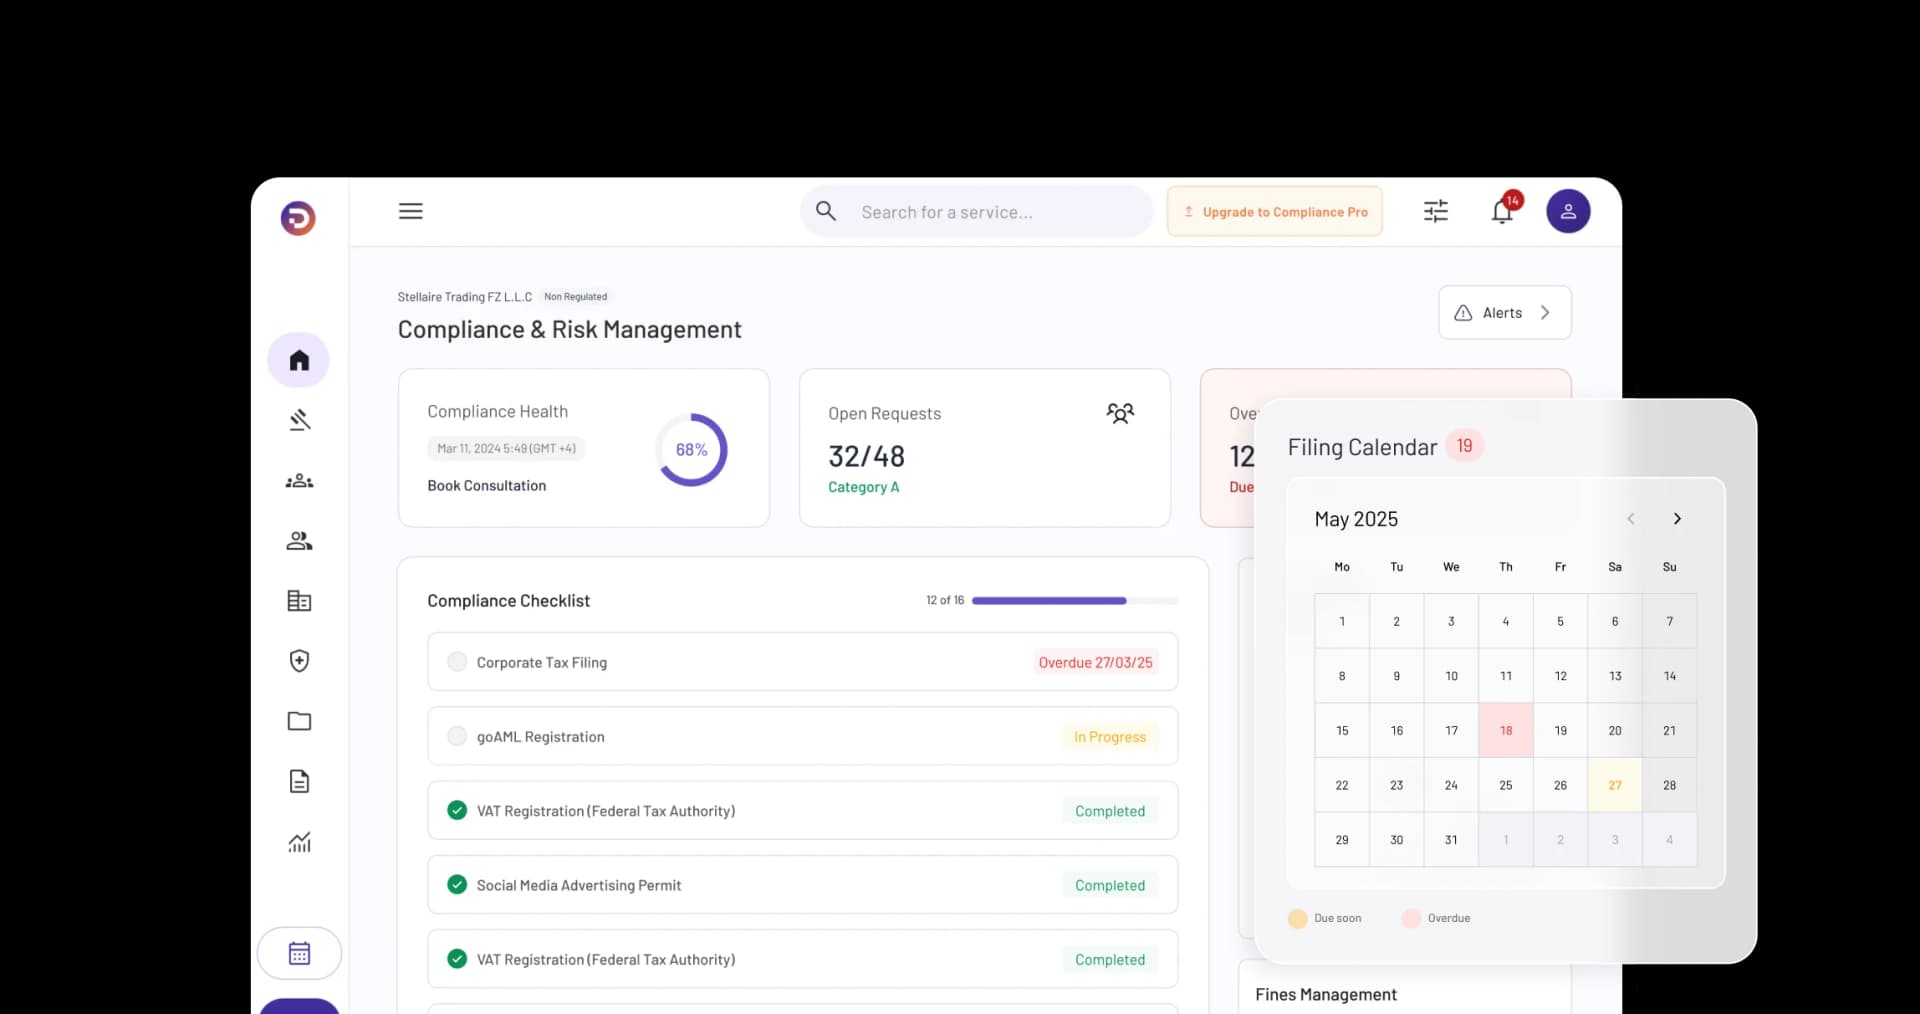Click Category A link
The height and width of the screenshot is (1014, 1920).
pyautogui.click(x=864, y=487)
